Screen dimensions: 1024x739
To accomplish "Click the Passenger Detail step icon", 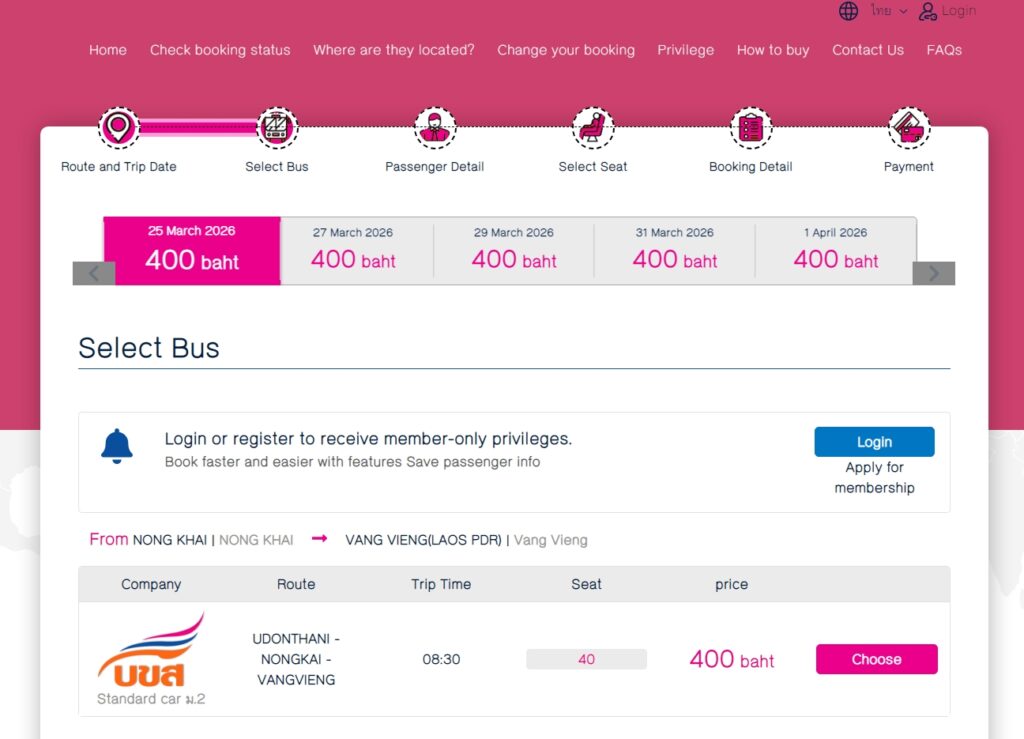I will (x=435, y=128).
